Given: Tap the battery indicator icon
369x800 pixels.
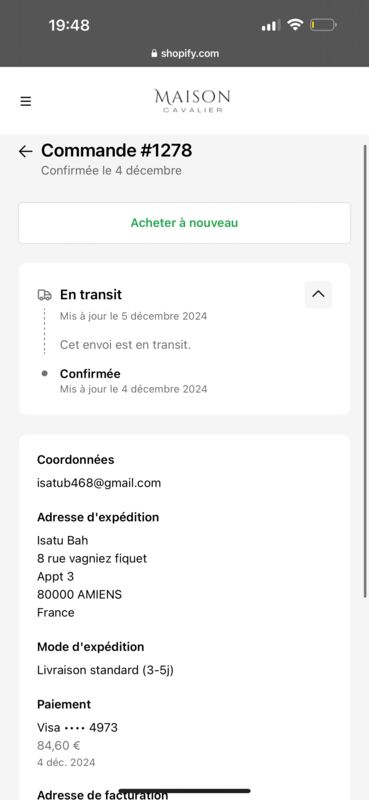Looking at the screenshot, I should tap(323, 24).
